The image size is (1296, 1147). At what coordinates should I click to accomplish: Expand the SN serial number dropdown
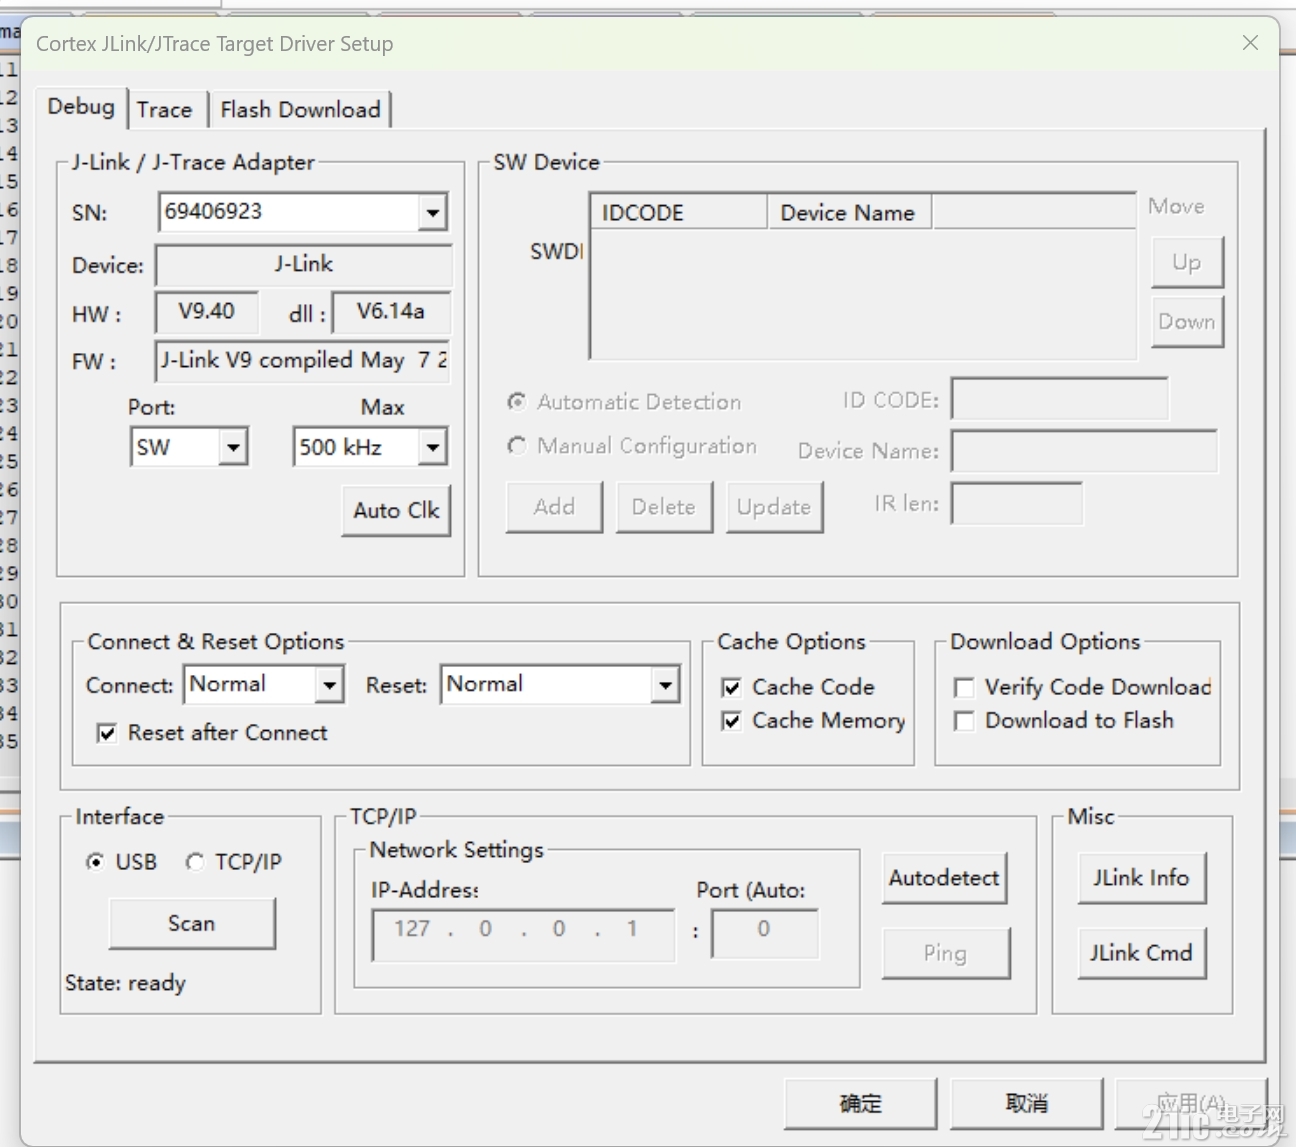pyautogui.click(x=432, y=212)
